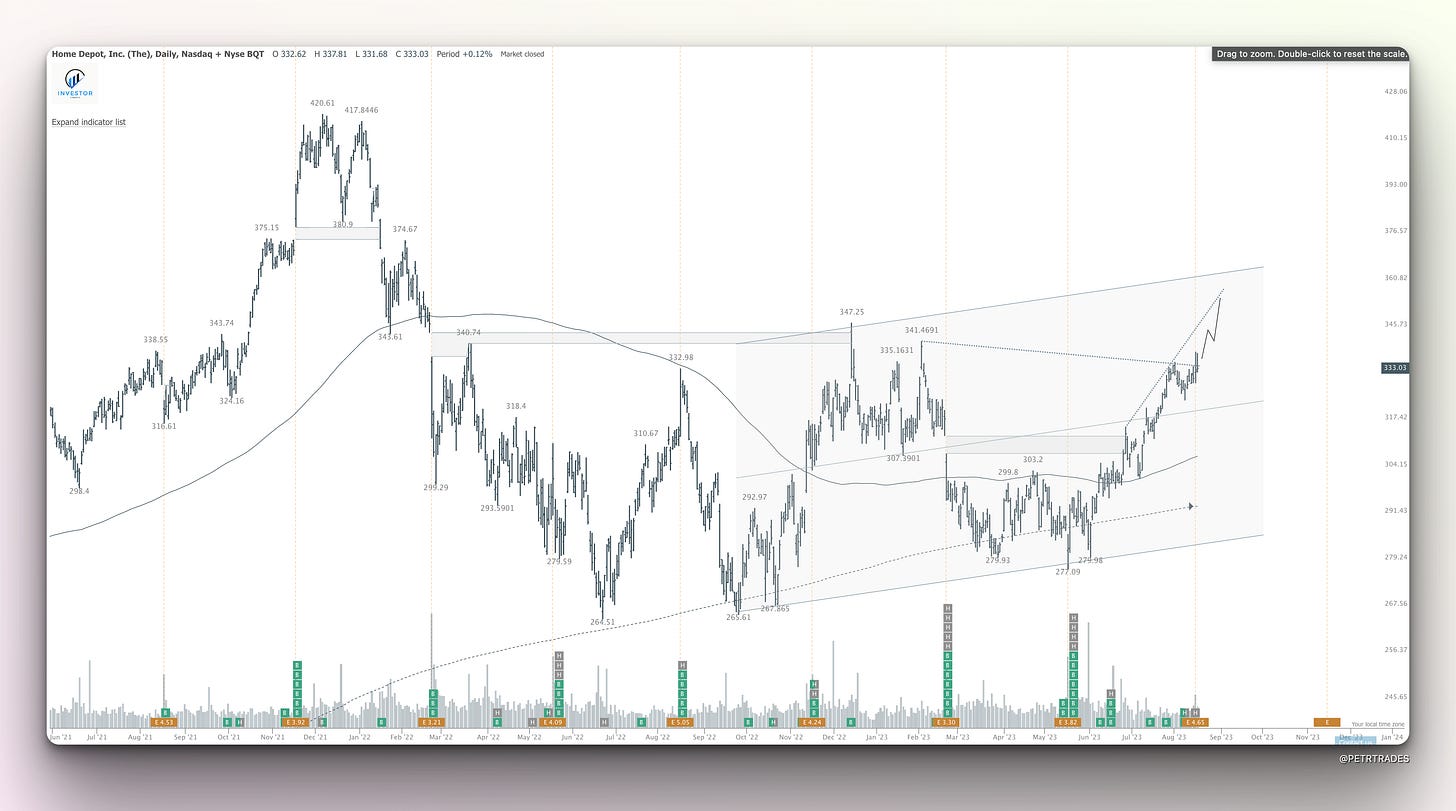The width and height of the screenshot is (1456, 811).
Task: Select the E 3.92 earnings marker
Action: [295, 722]
